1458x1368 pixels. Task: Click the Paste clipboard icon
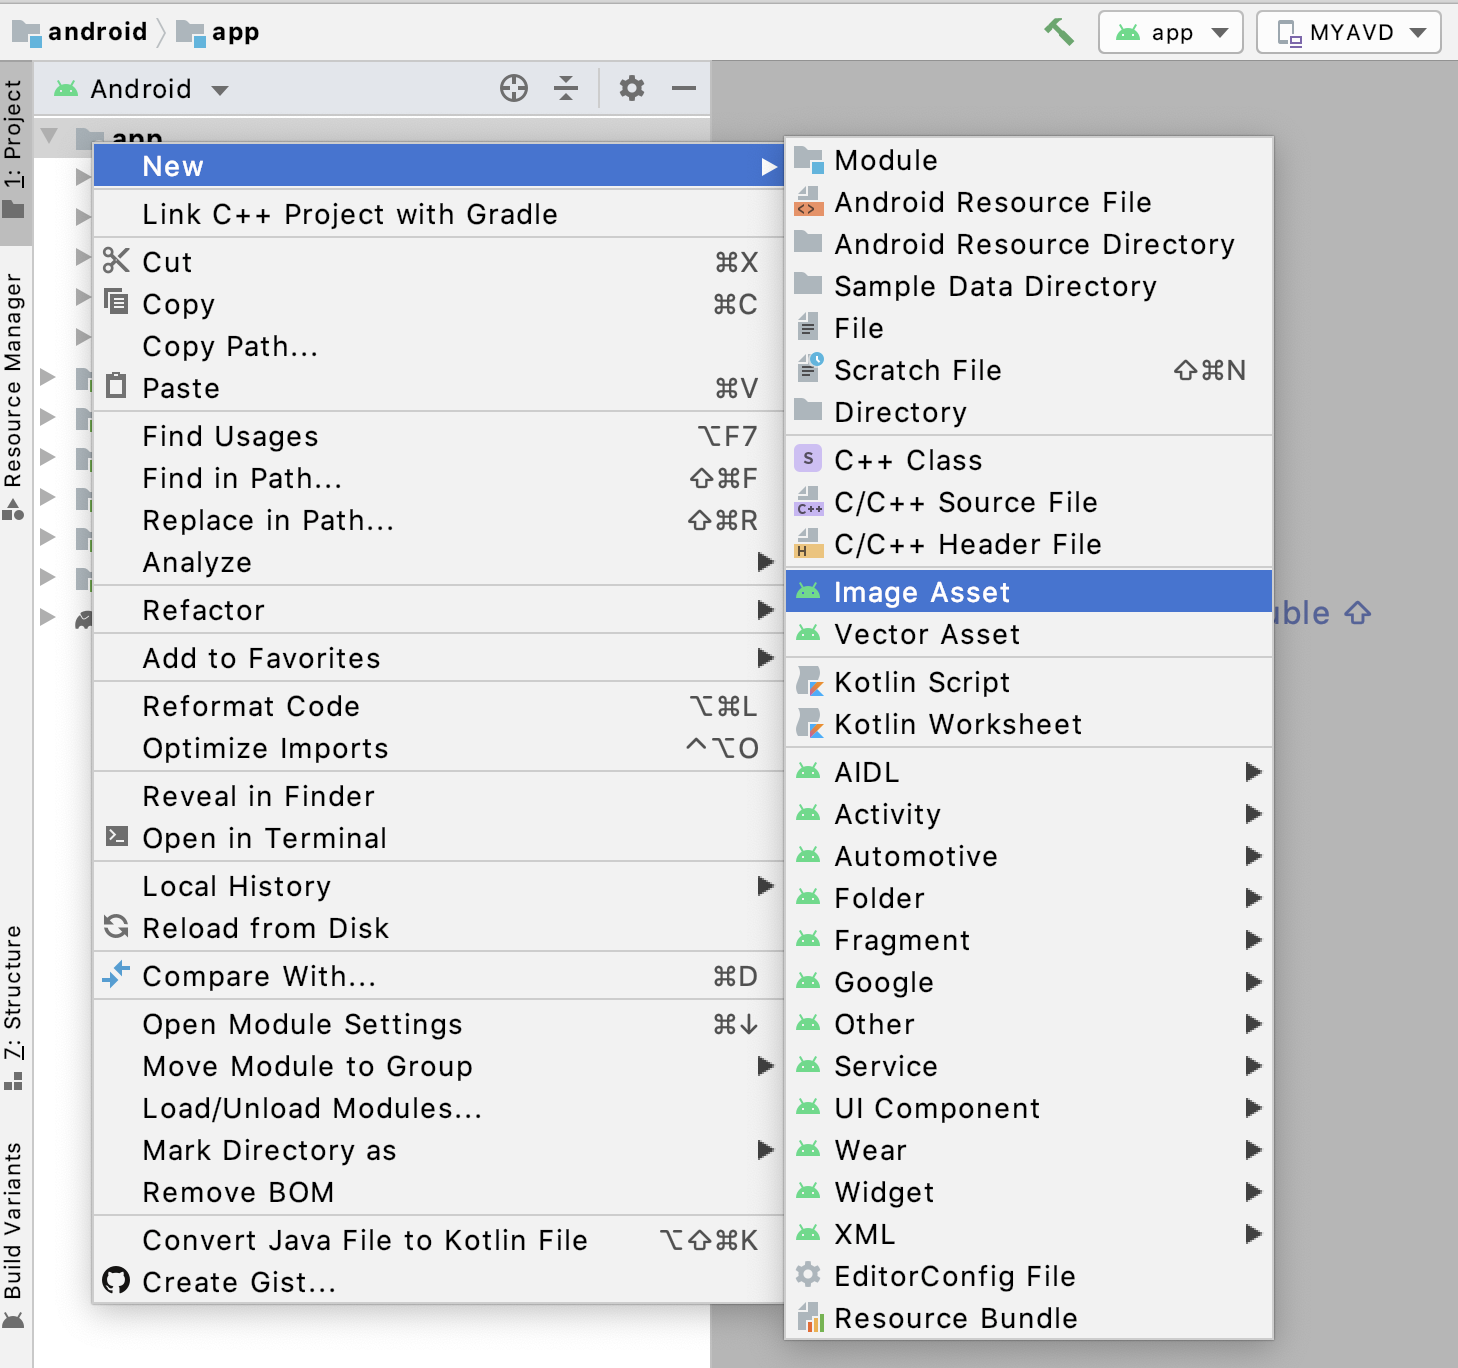117,386
